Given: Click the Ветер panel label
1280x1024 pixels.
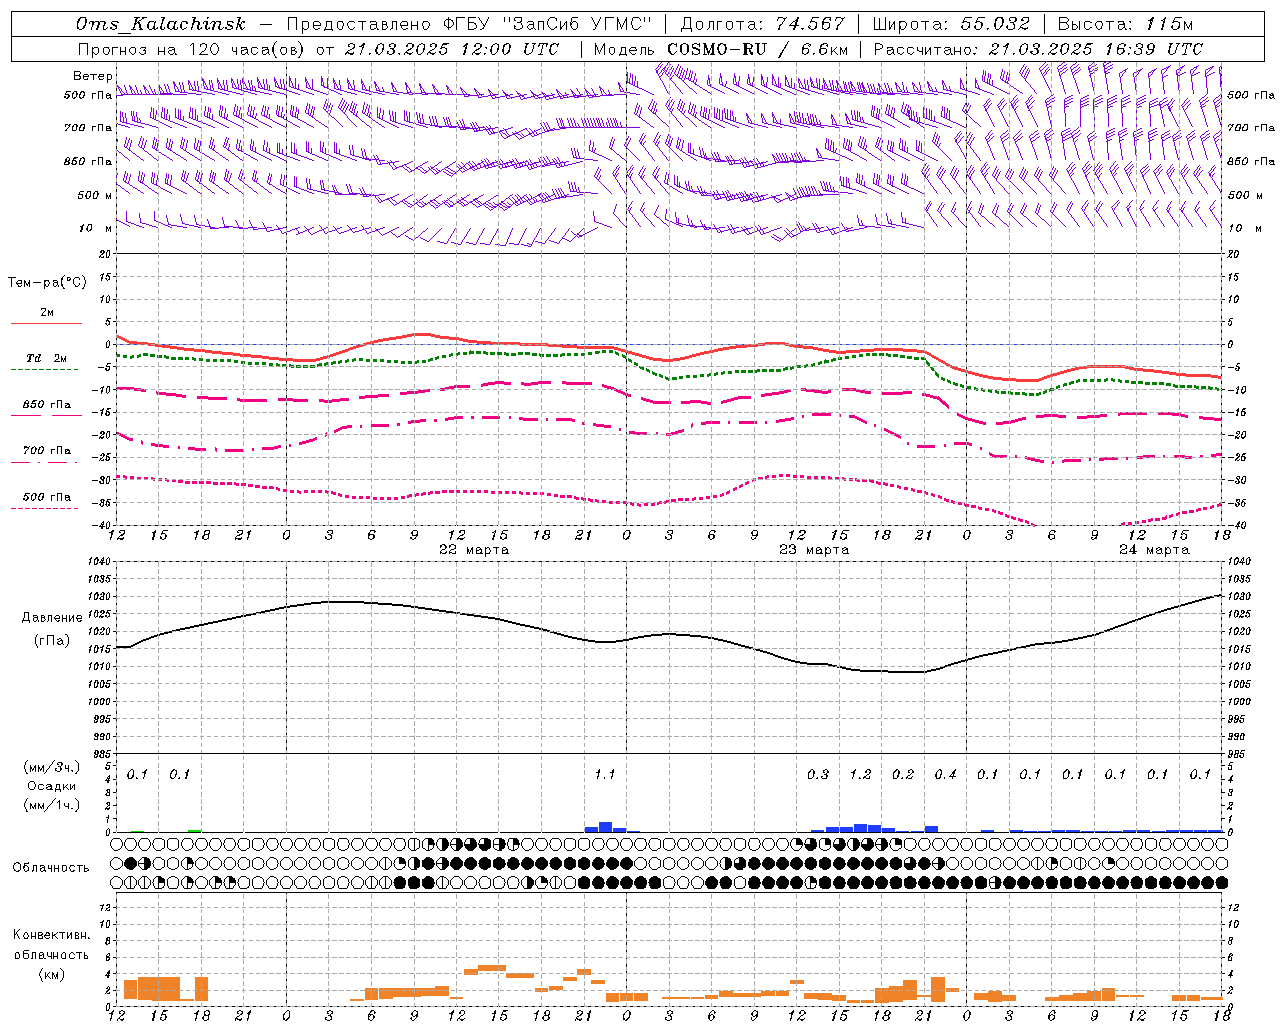Looking at the screenshot, I should [92, 76].
